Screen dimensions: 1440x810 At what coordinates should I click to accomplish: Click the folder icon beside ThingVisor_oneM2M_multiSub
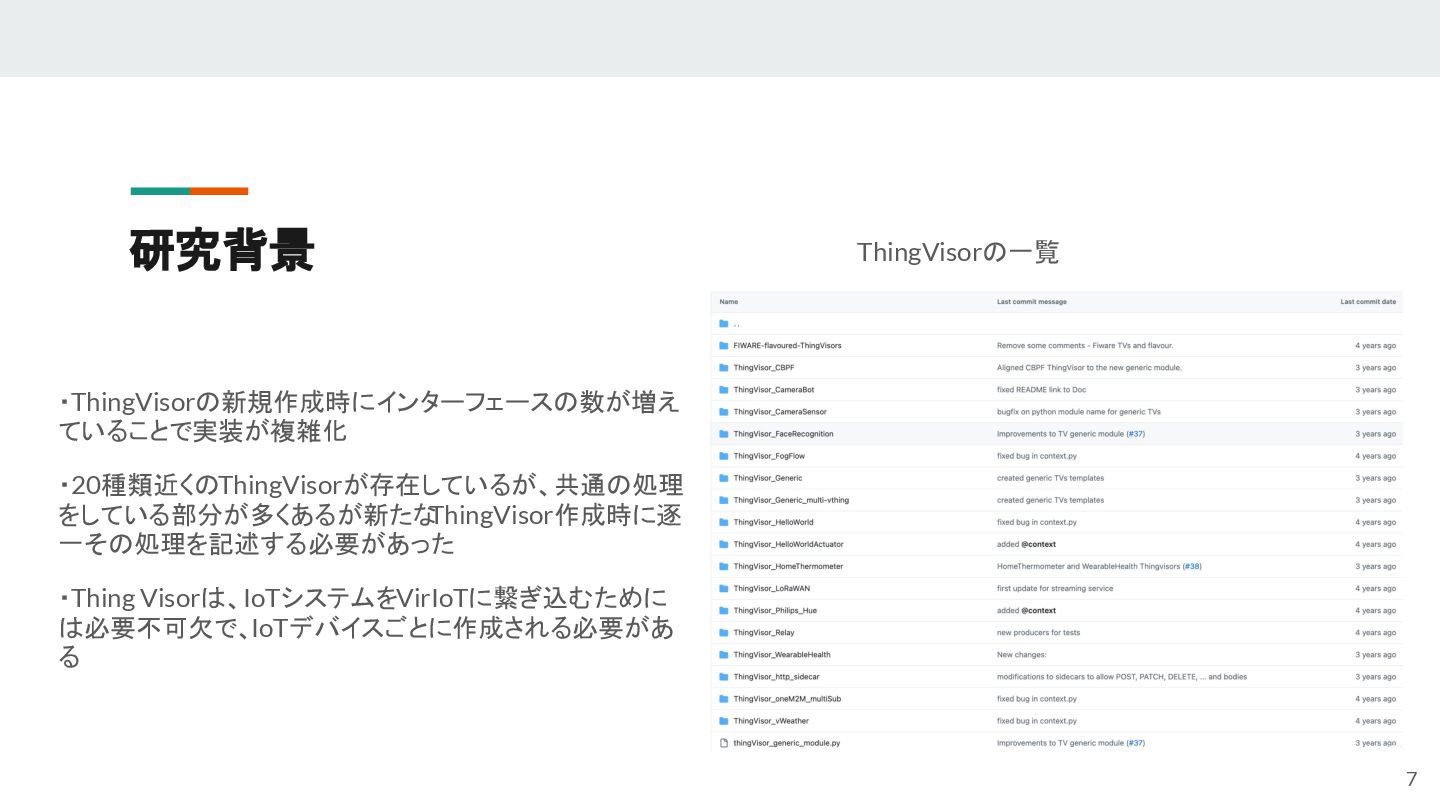[723, 698]
